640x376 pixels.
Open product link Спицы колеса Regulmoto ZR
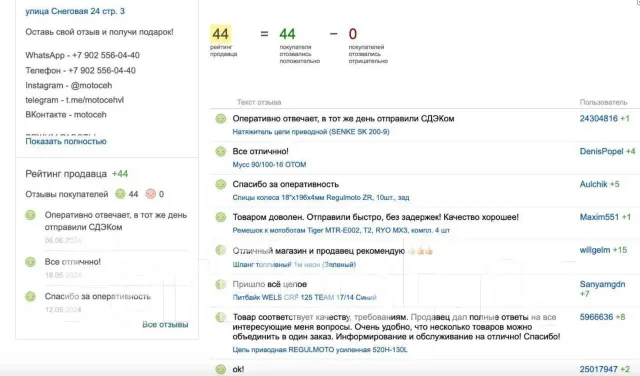coord(321,198)
